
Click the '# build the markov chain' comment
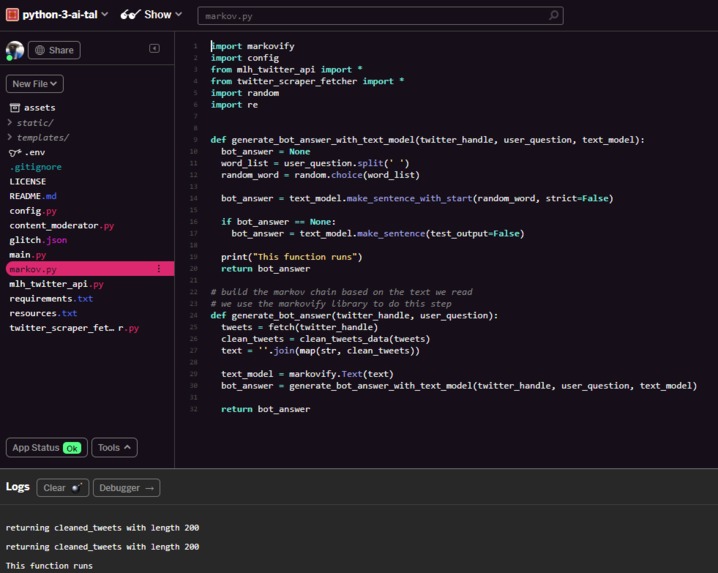tap(342, 292)
